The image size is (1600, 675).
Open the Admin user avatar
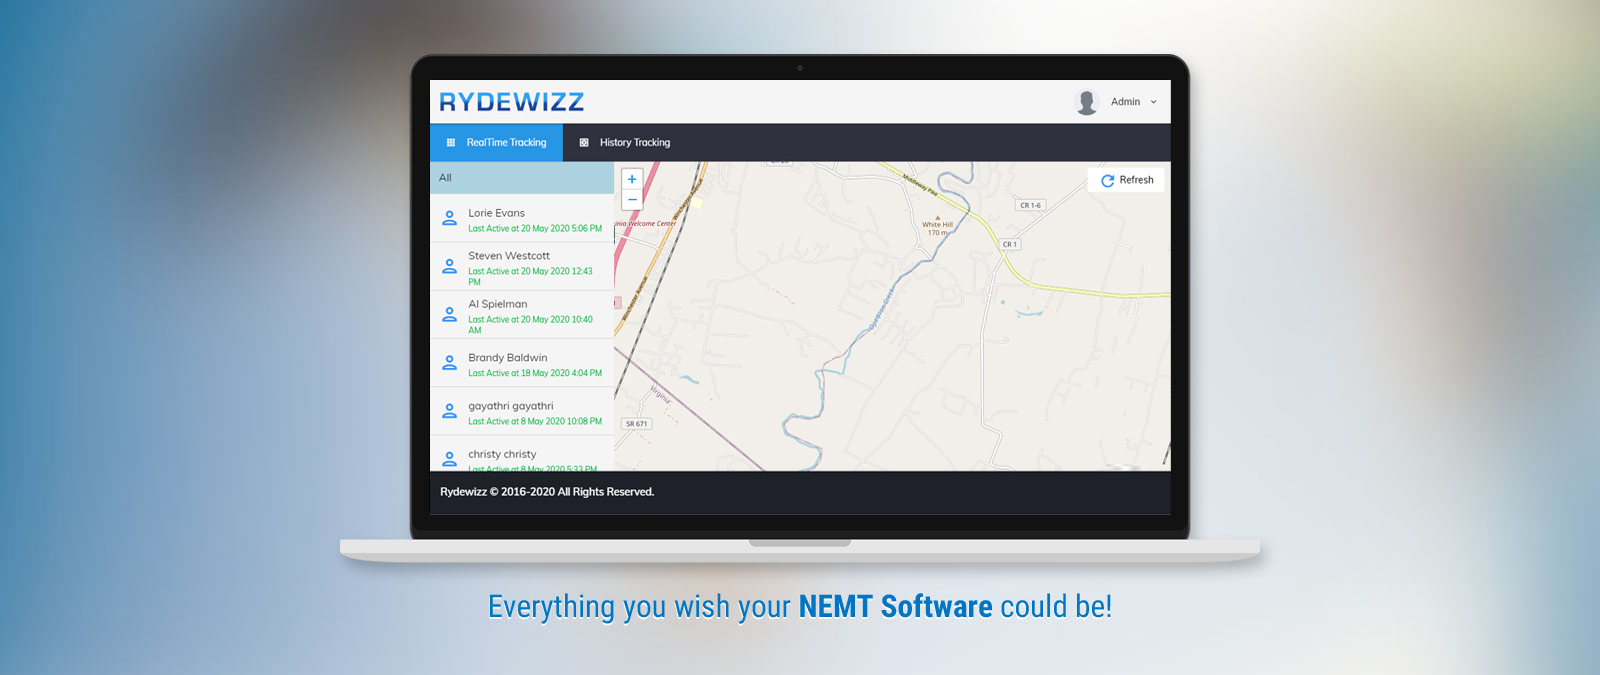1086,102
